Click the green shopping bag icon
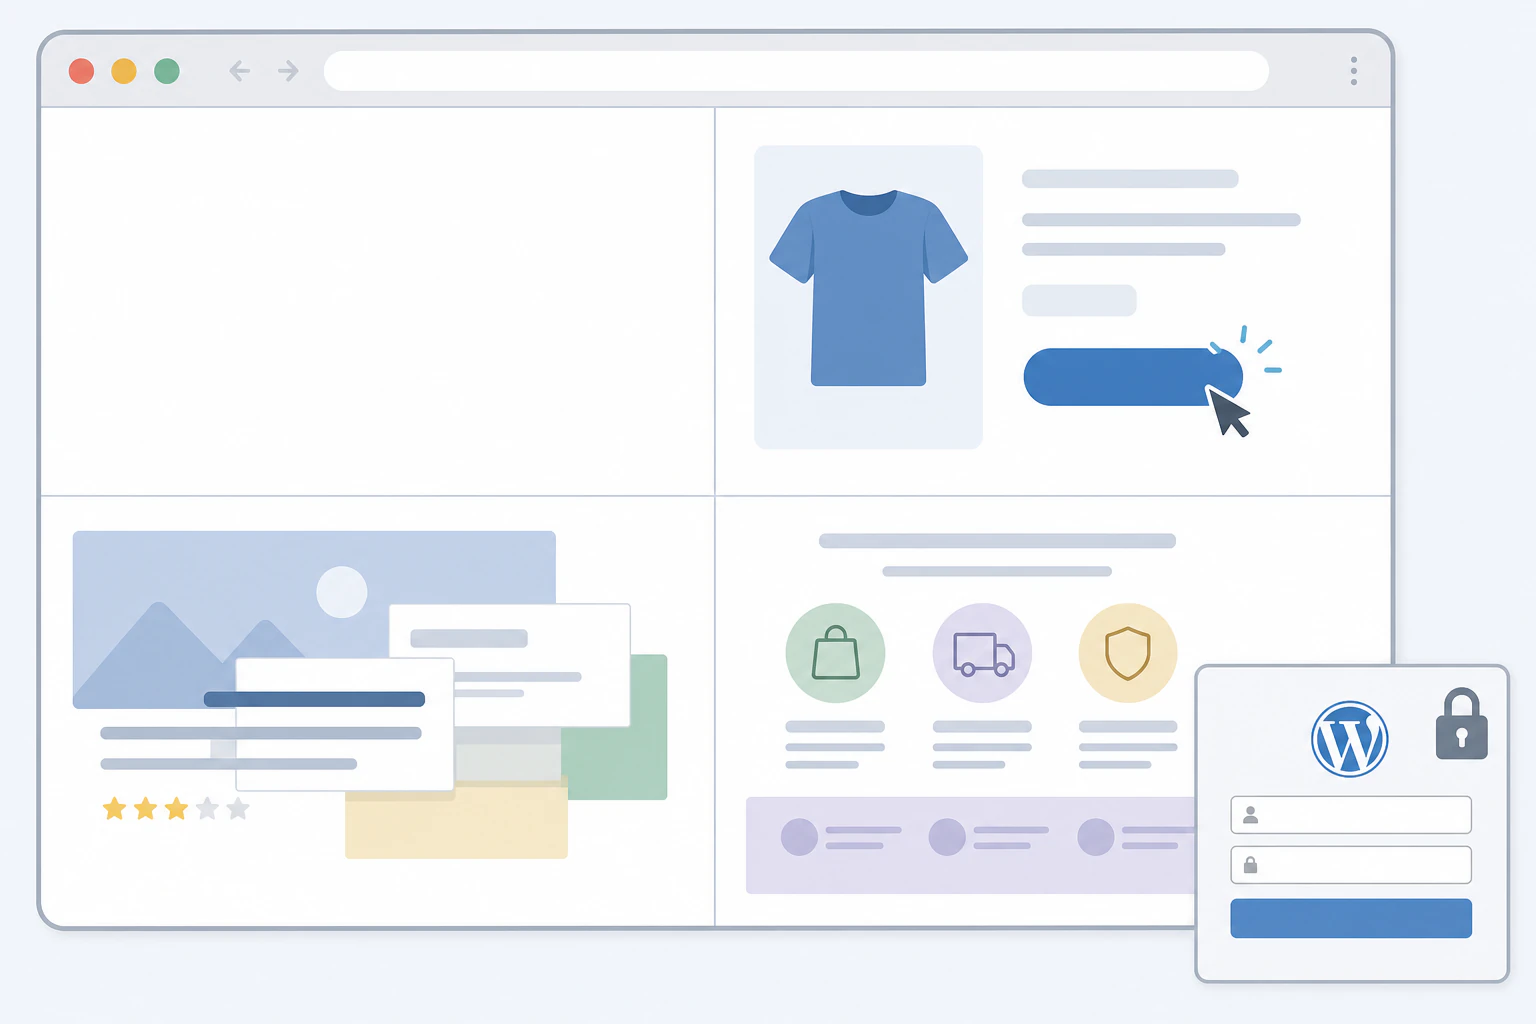Screen dimensions: 1536x1024 point(835,653)
